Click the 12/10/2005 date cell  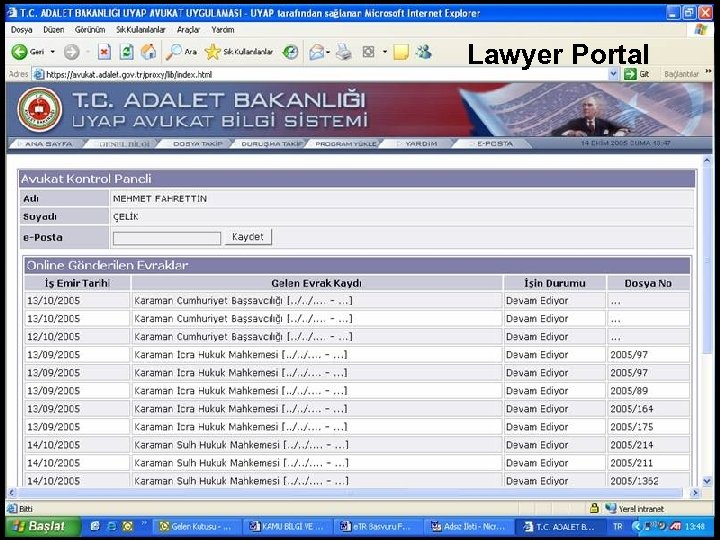coord(77,337)
